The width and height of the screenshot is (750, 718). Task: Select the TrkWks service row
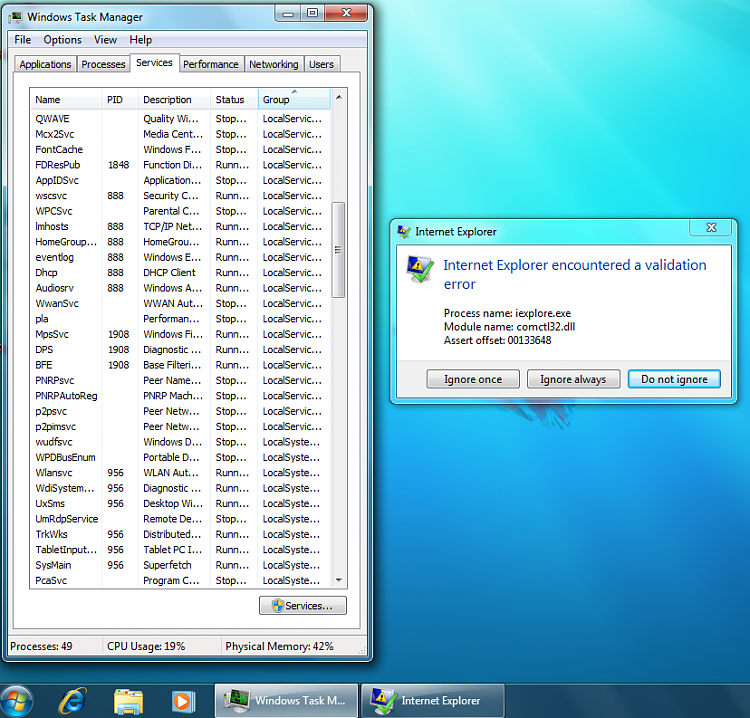(x=180, y=534)
